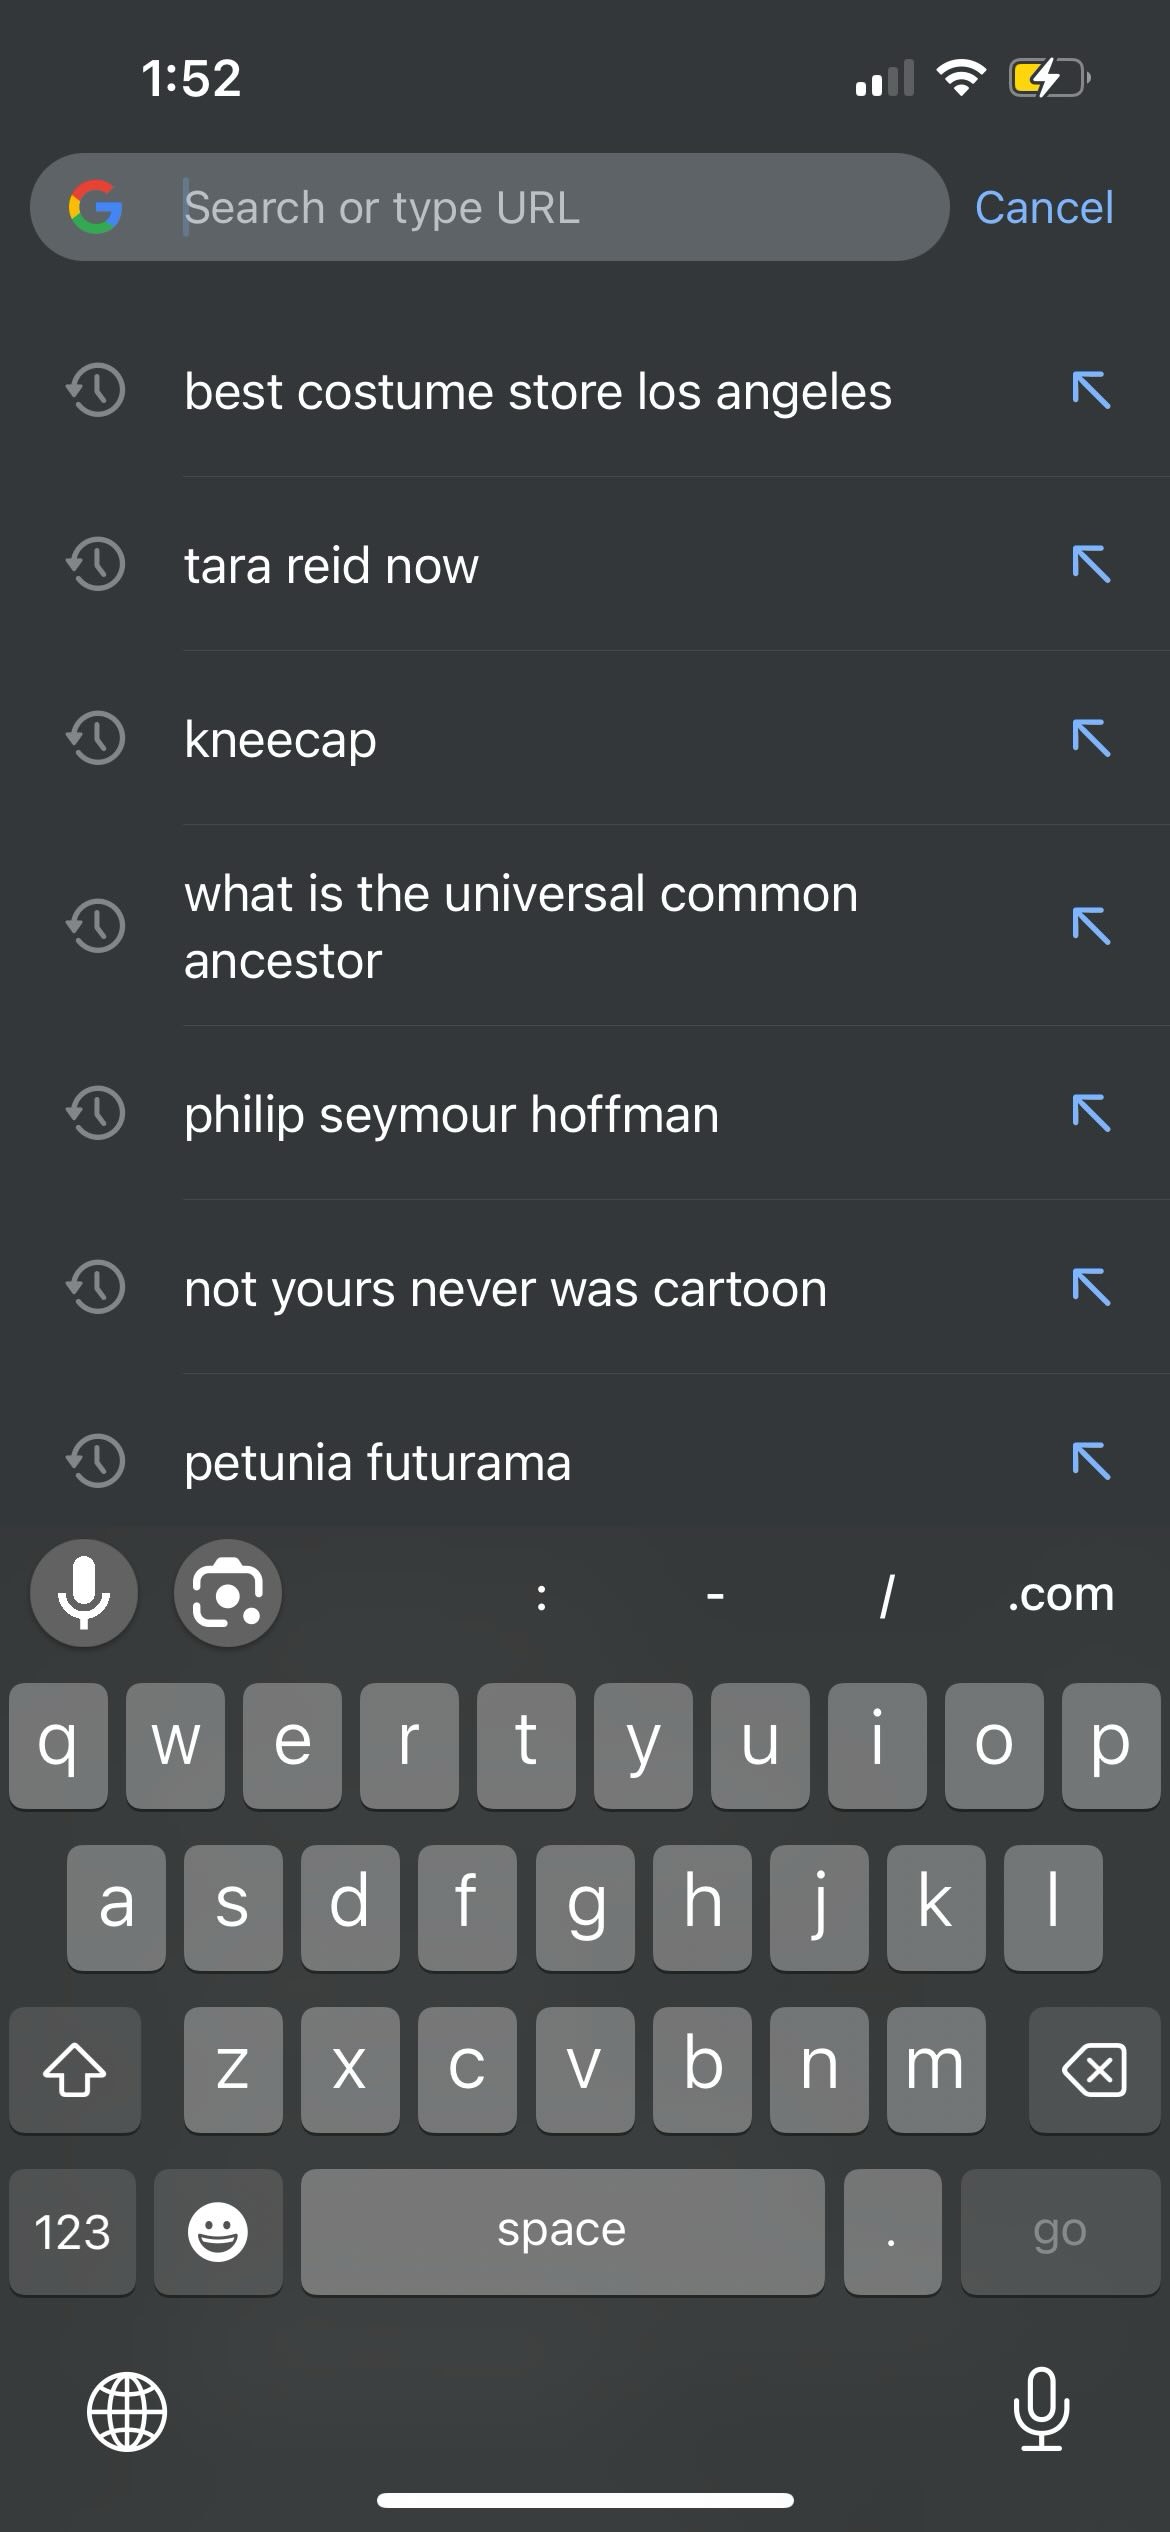The width and height of the screenshot is (1170, 2532).
Task: Tap the voice search microphone button
Action: pos(84,1593)
